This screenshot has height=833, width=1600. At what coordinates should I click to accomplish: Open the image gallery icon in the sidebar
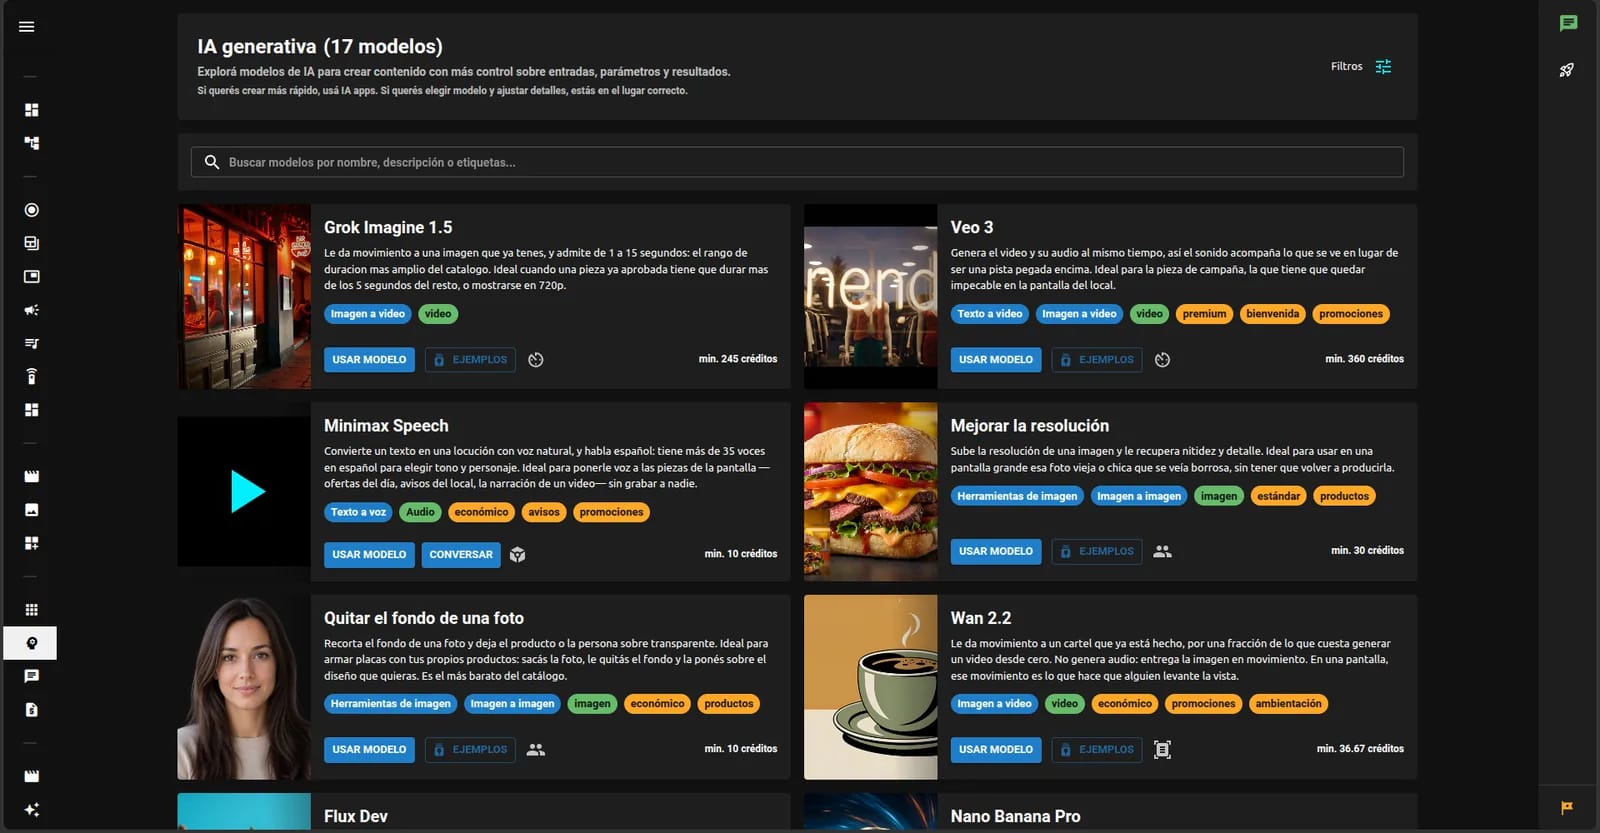pos(32,510)
